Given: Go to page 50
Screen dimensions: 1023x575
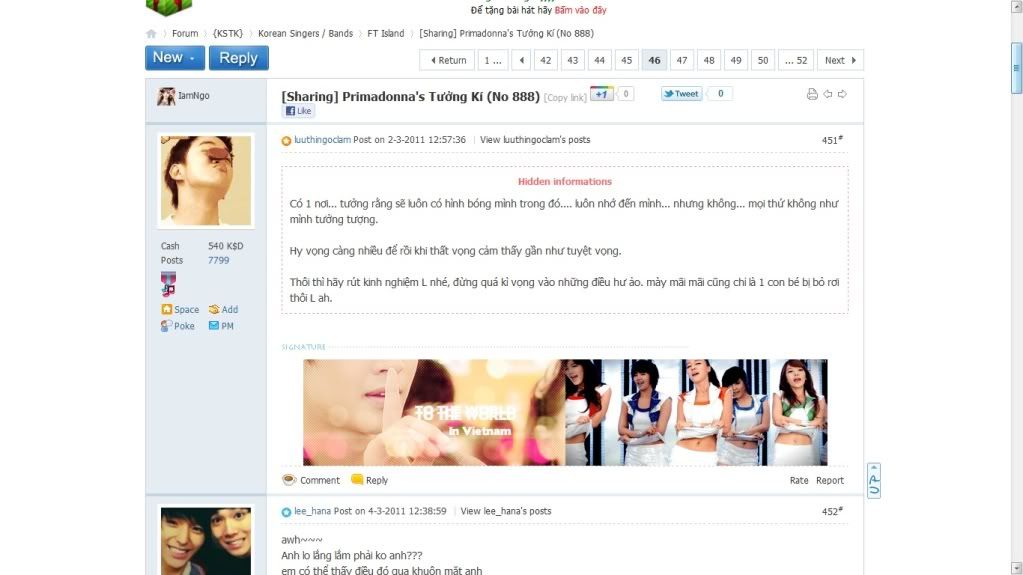Looking at the screenshot, I should point(763,60).
